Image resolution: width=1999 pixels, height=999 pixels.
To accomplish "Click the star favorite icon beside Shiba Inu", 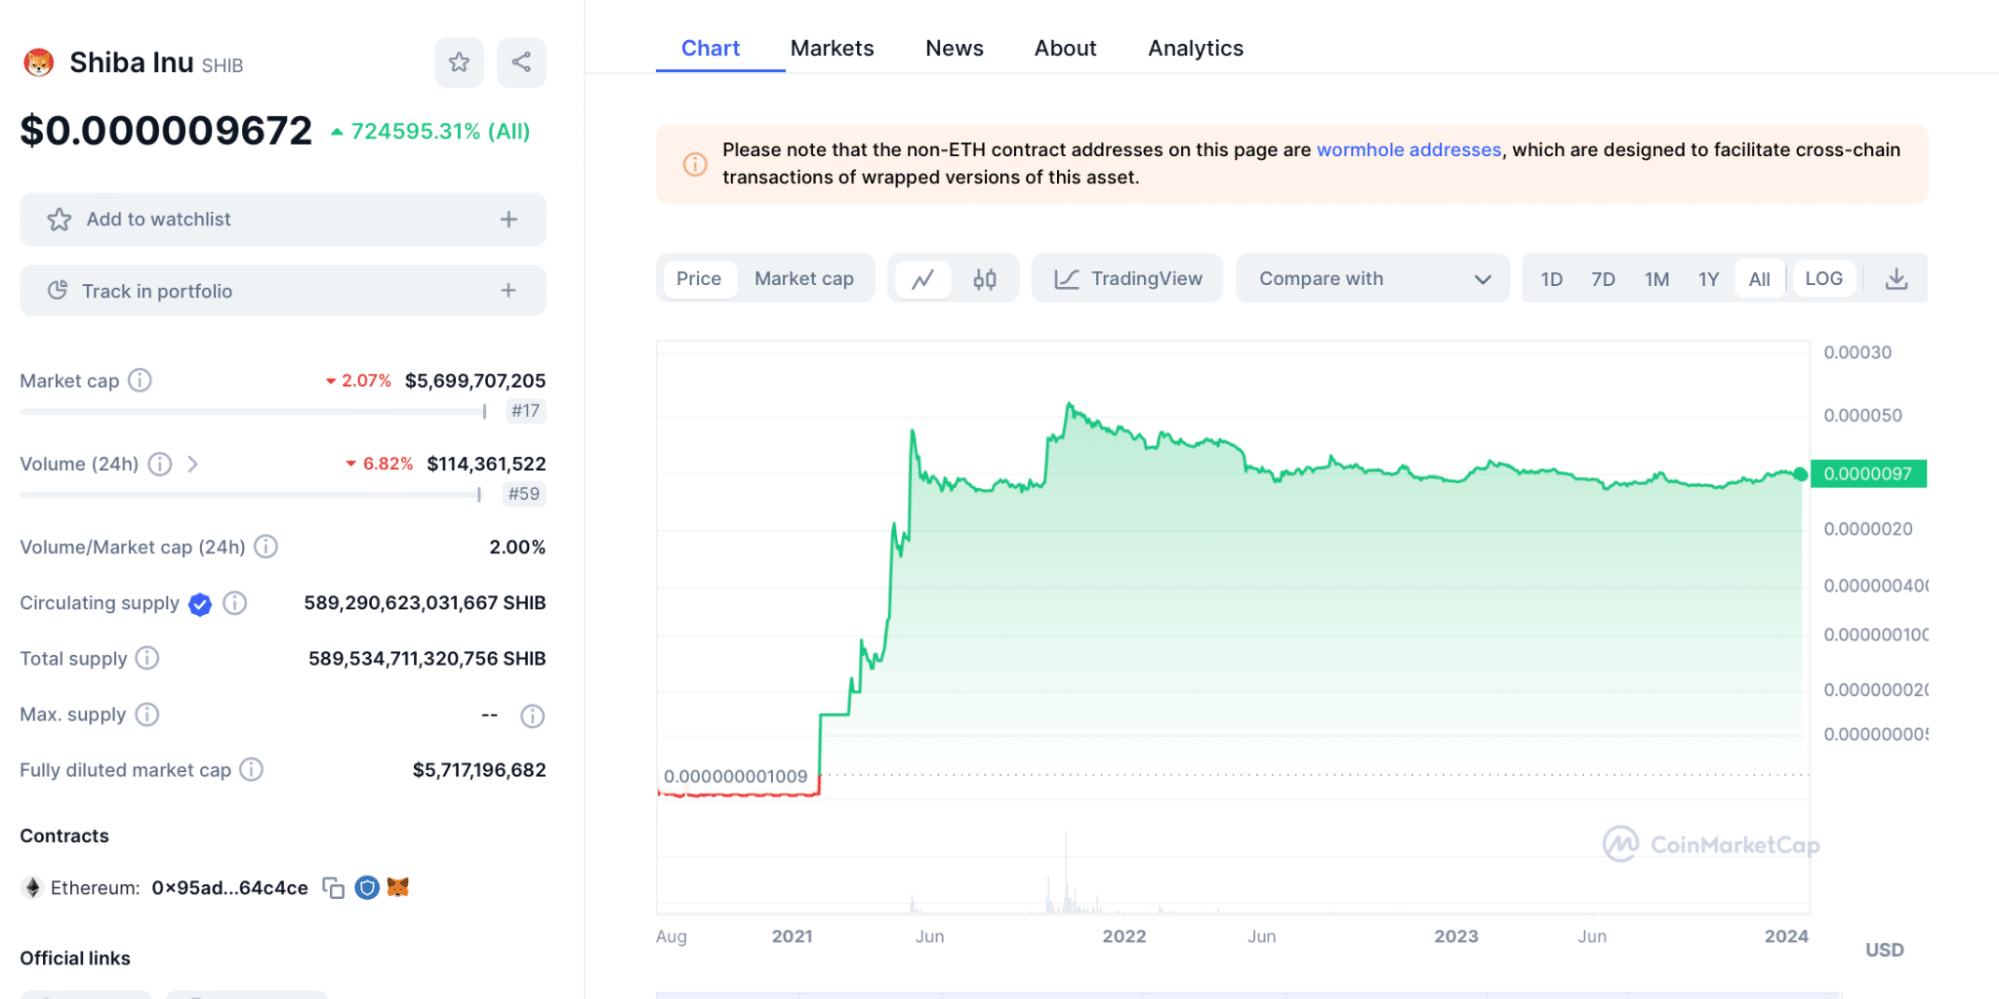I will click(x=459, y=62).
